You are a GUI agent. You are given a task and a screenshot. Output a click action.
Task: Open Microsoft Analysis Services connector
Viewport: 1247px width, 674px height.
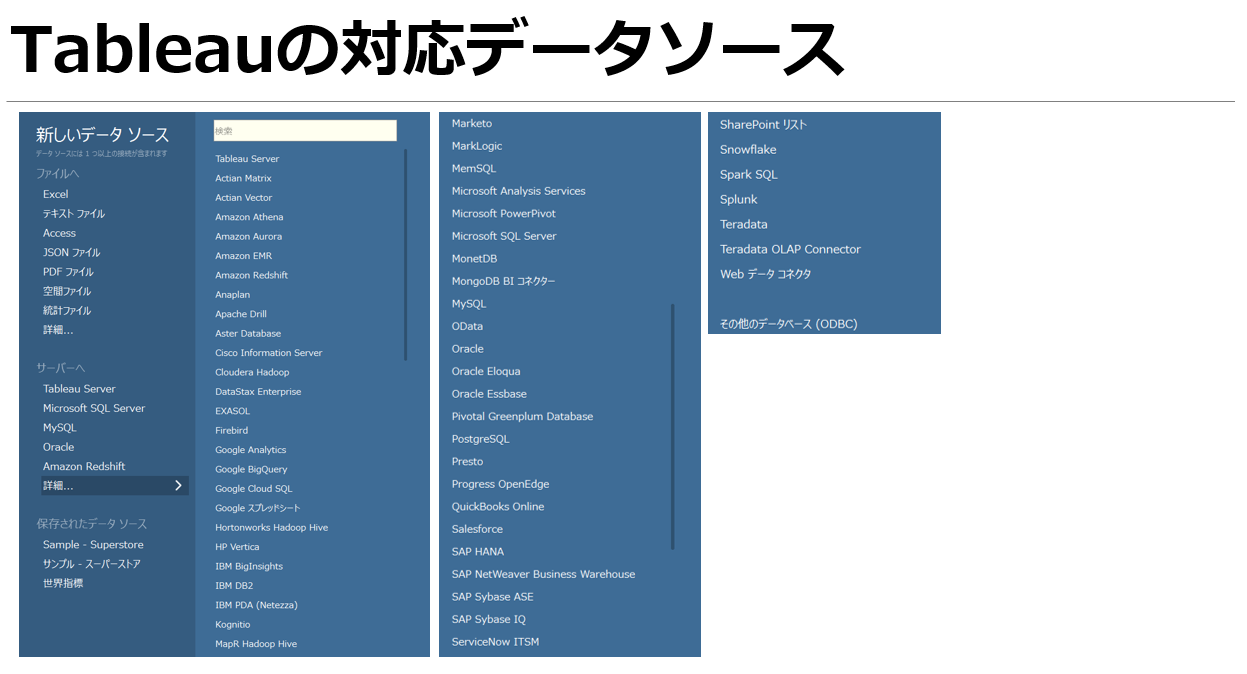pyautogui.click(x=519, y=191)
